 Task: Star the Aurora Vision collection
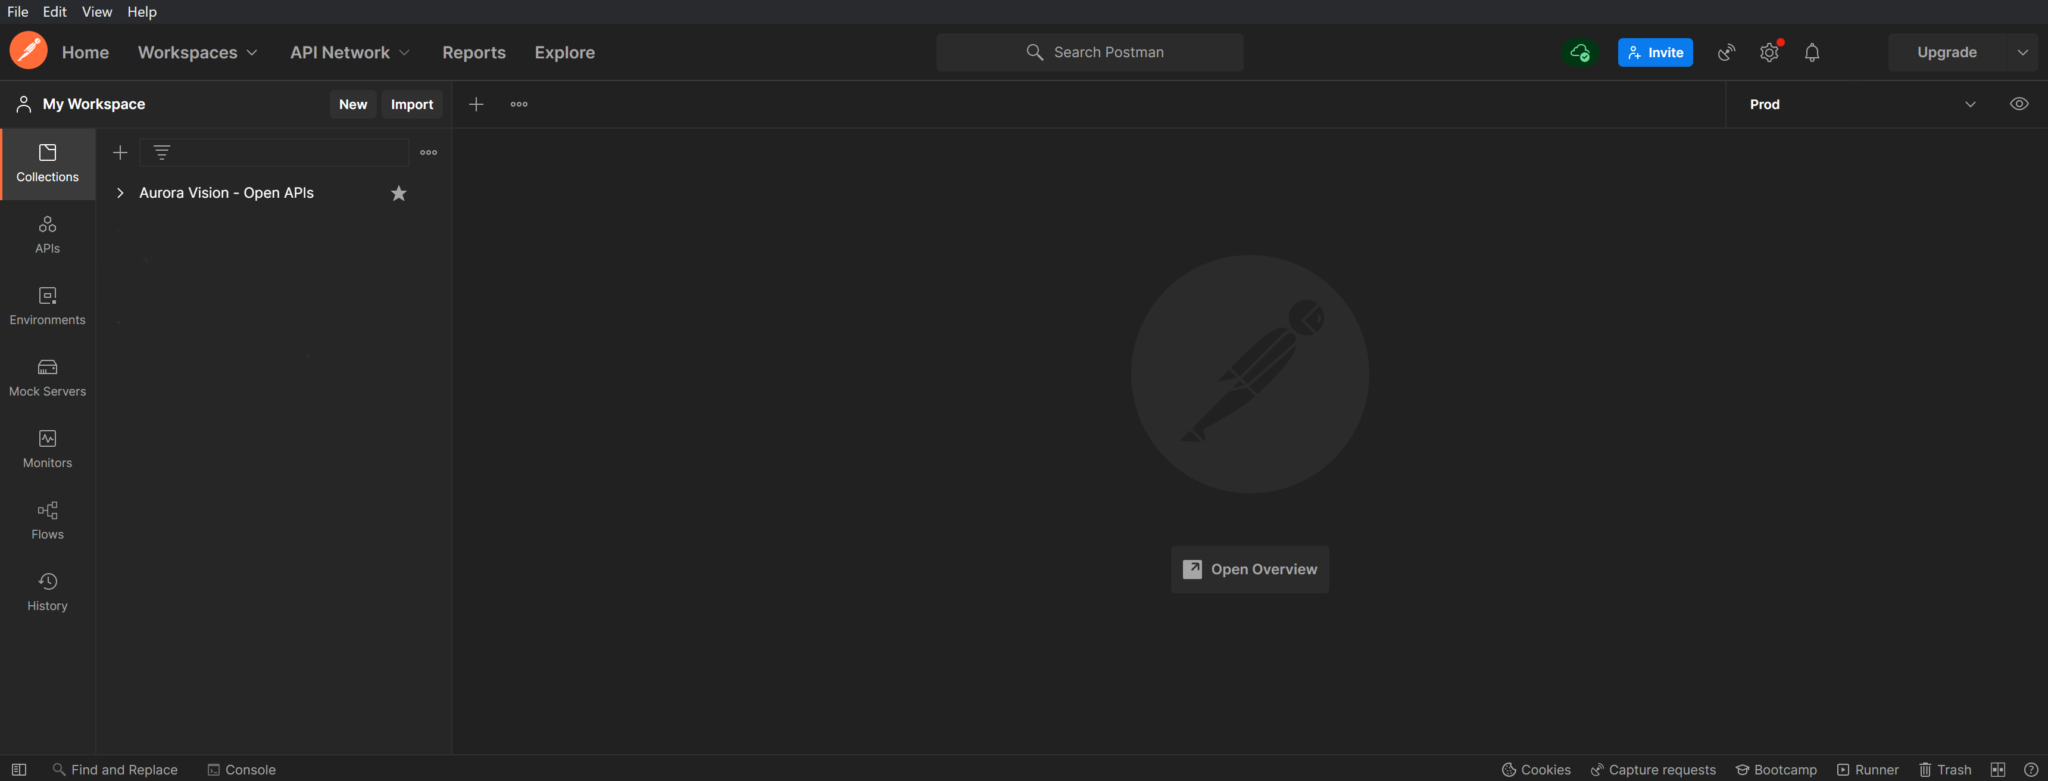(398, 193)
